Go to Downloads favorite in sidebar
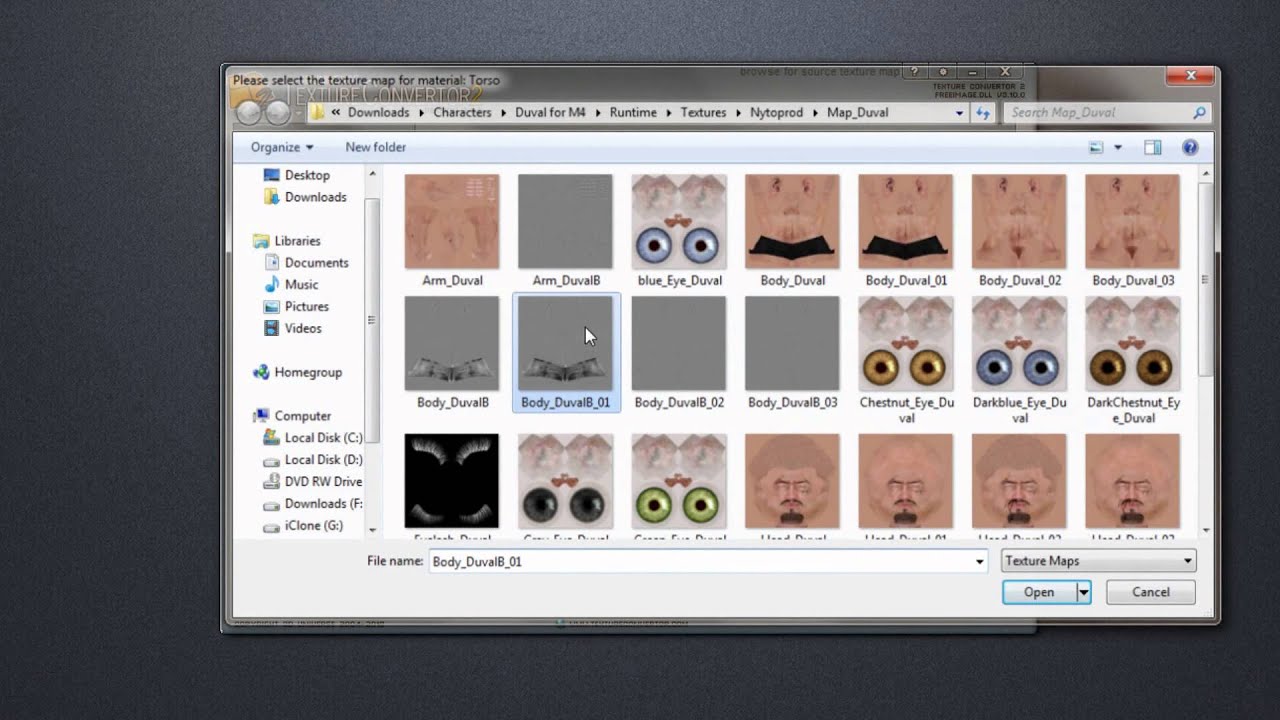 coord(305,197)
